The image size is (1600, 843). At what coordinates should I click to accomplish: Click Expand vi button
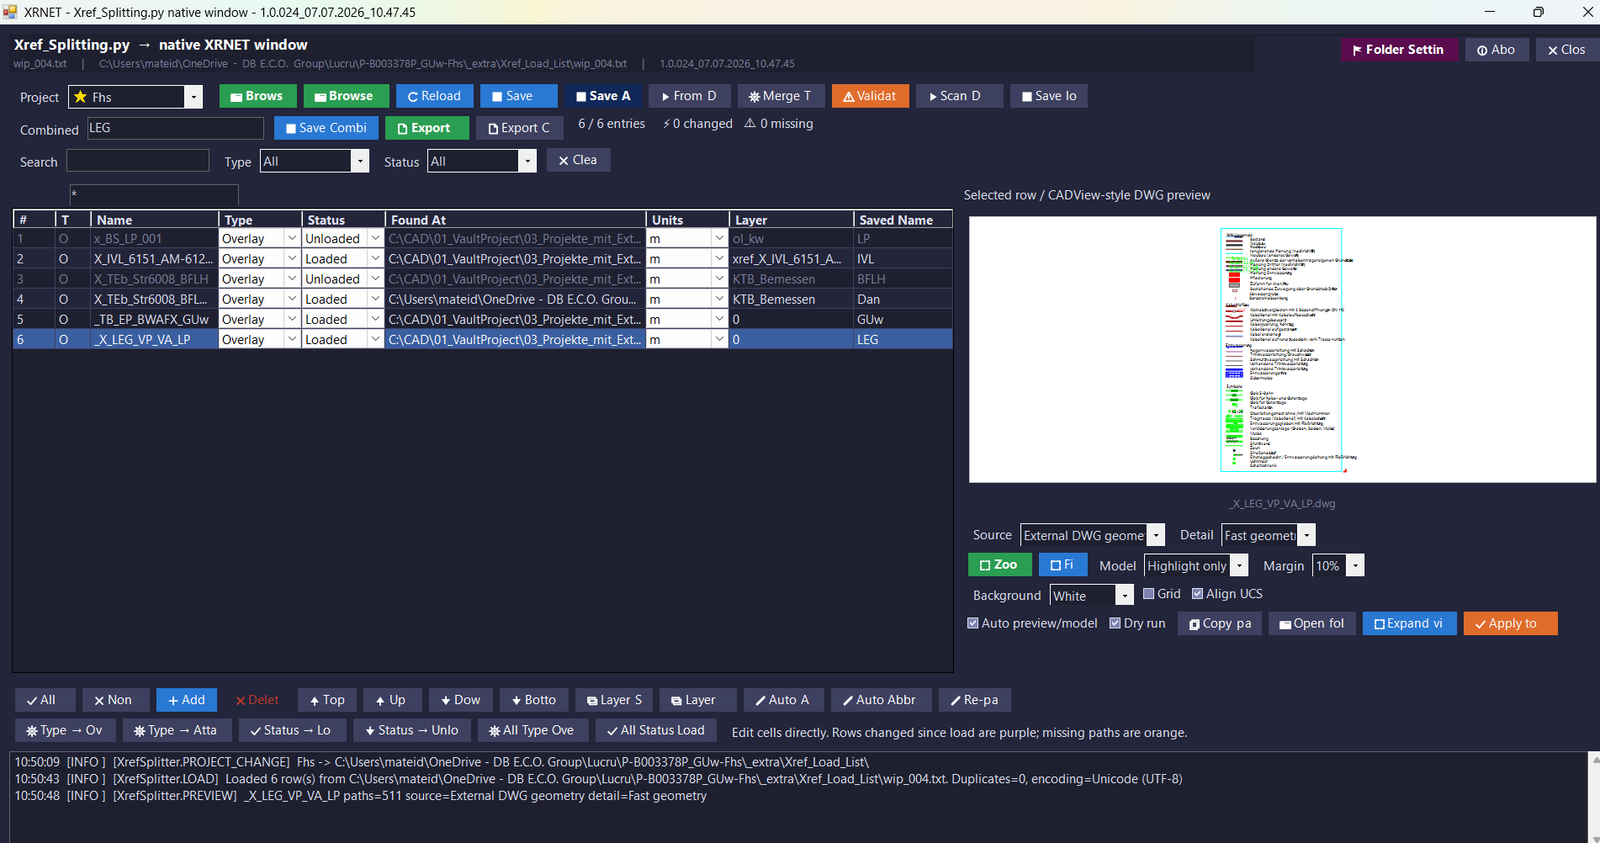click(x=1409, y=623)
